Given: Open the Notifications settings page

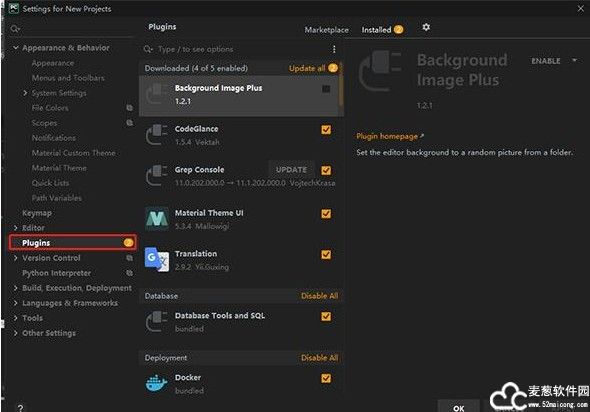Looking at the screenshot, I should 53,138.
